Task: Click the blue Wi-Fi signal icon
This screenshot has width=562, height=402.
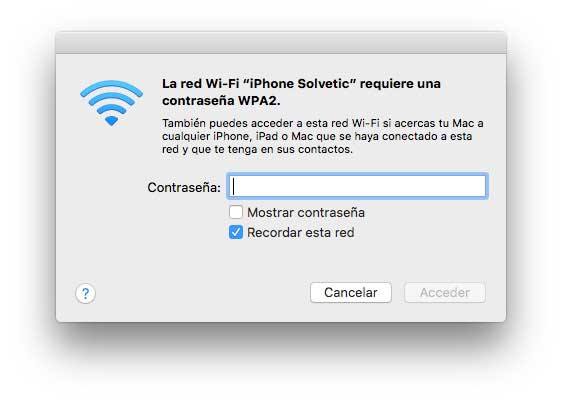Action: click(111, 103)
